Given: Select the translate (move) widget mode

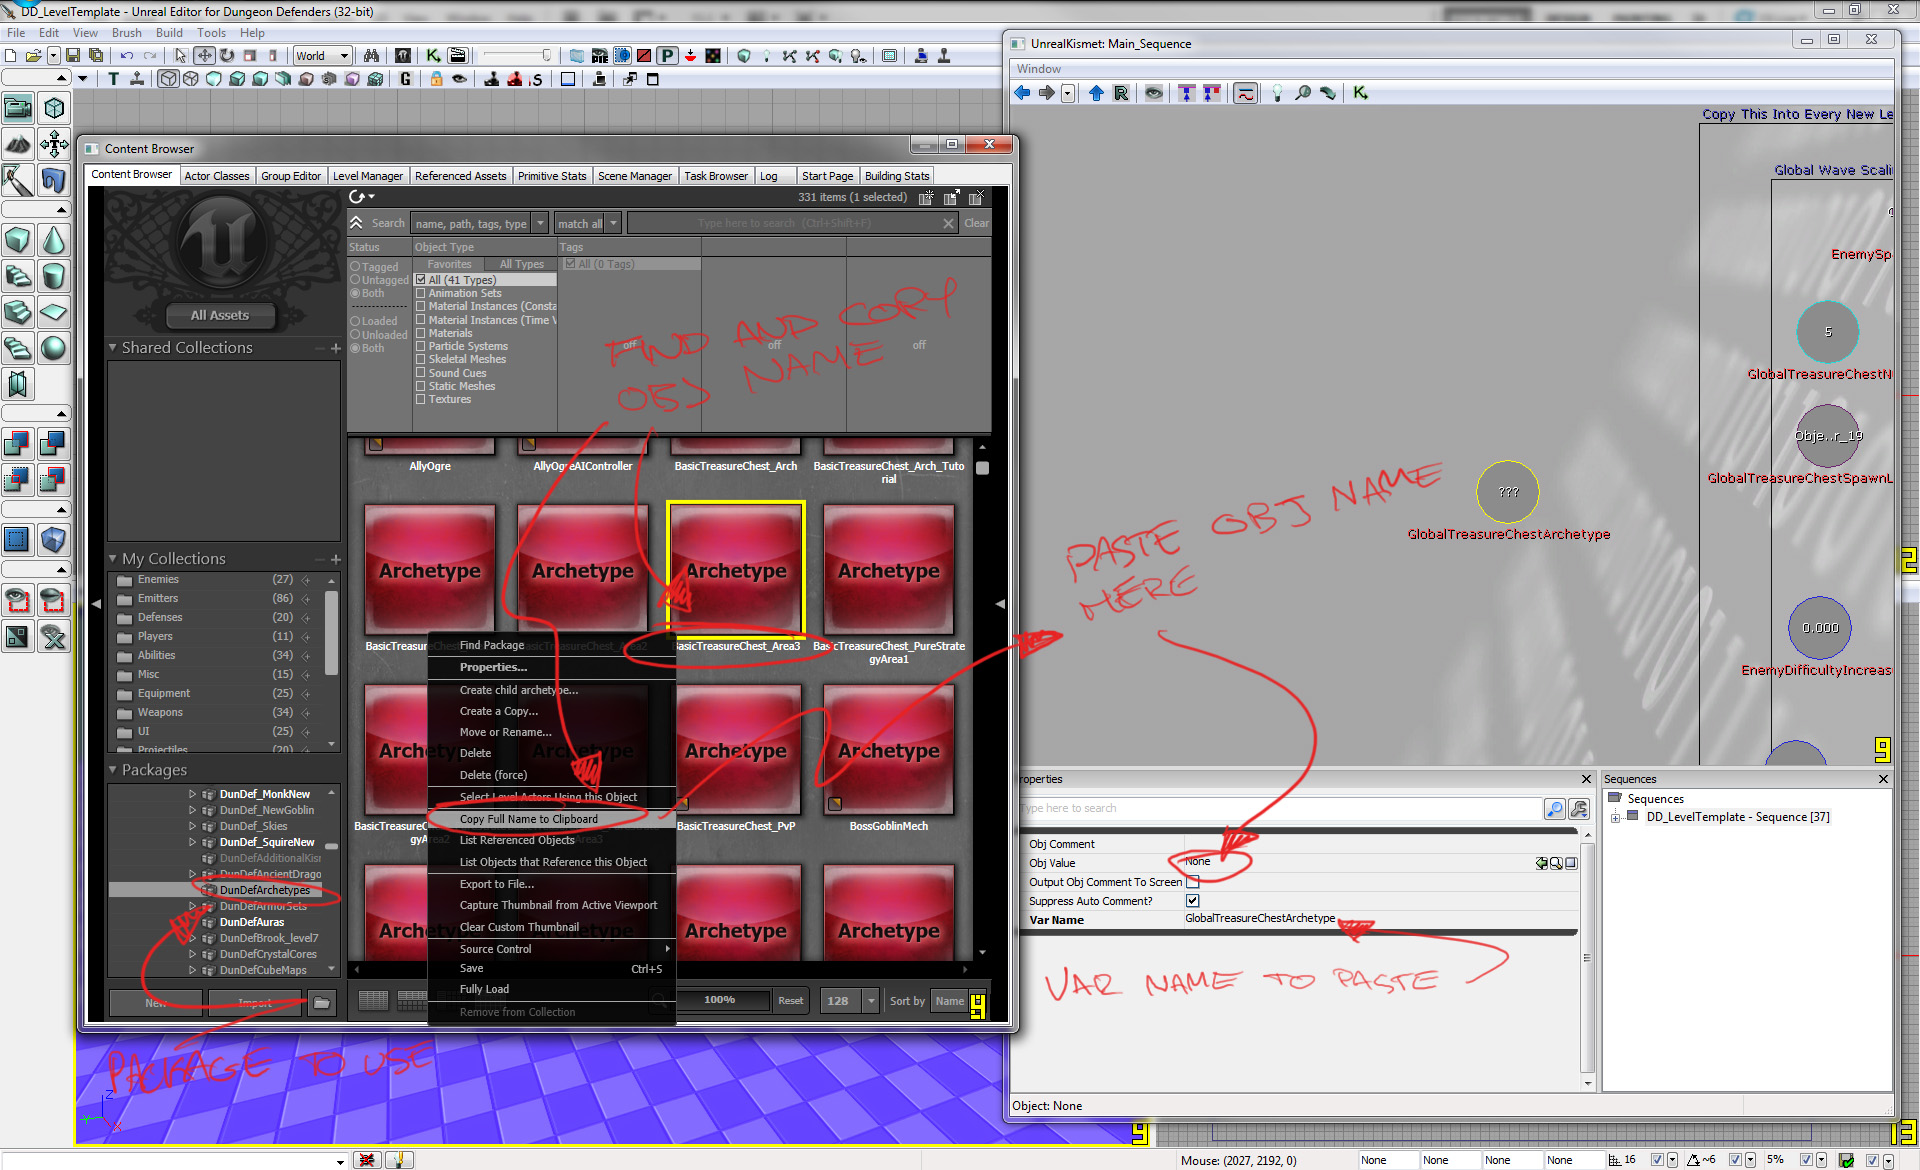Looking at the screenshot, I should pyautogui.click(x=204, y=56).
